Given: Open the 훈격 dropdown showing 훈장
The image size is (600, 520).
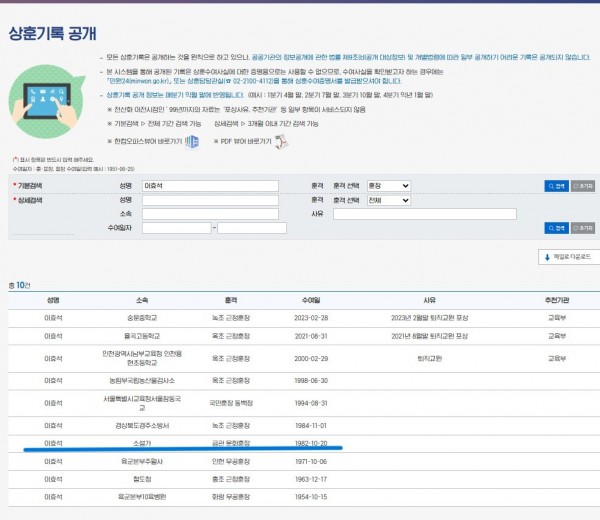Looking at the screenshot, I should click(386, 186).
